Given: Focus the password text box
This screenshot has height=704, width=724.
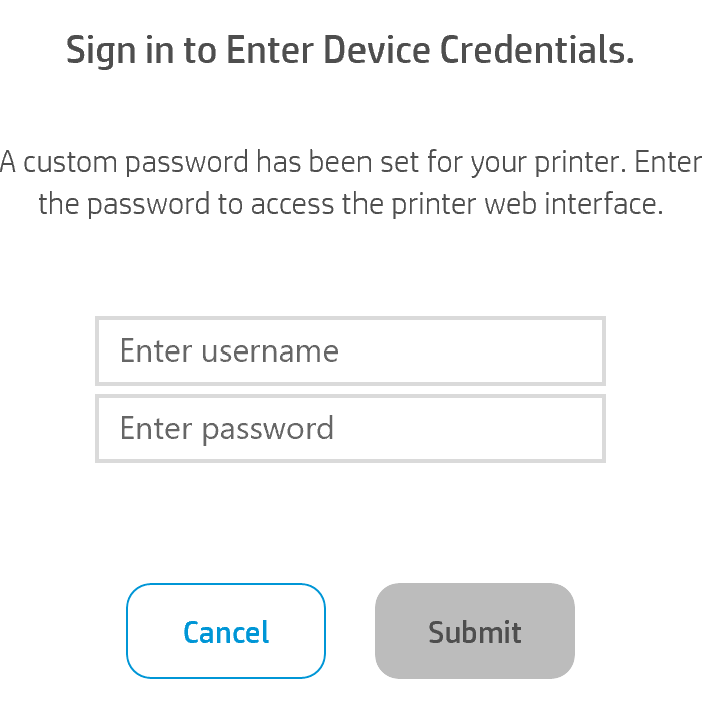Looking at the screenshot, I should point(350,429).
